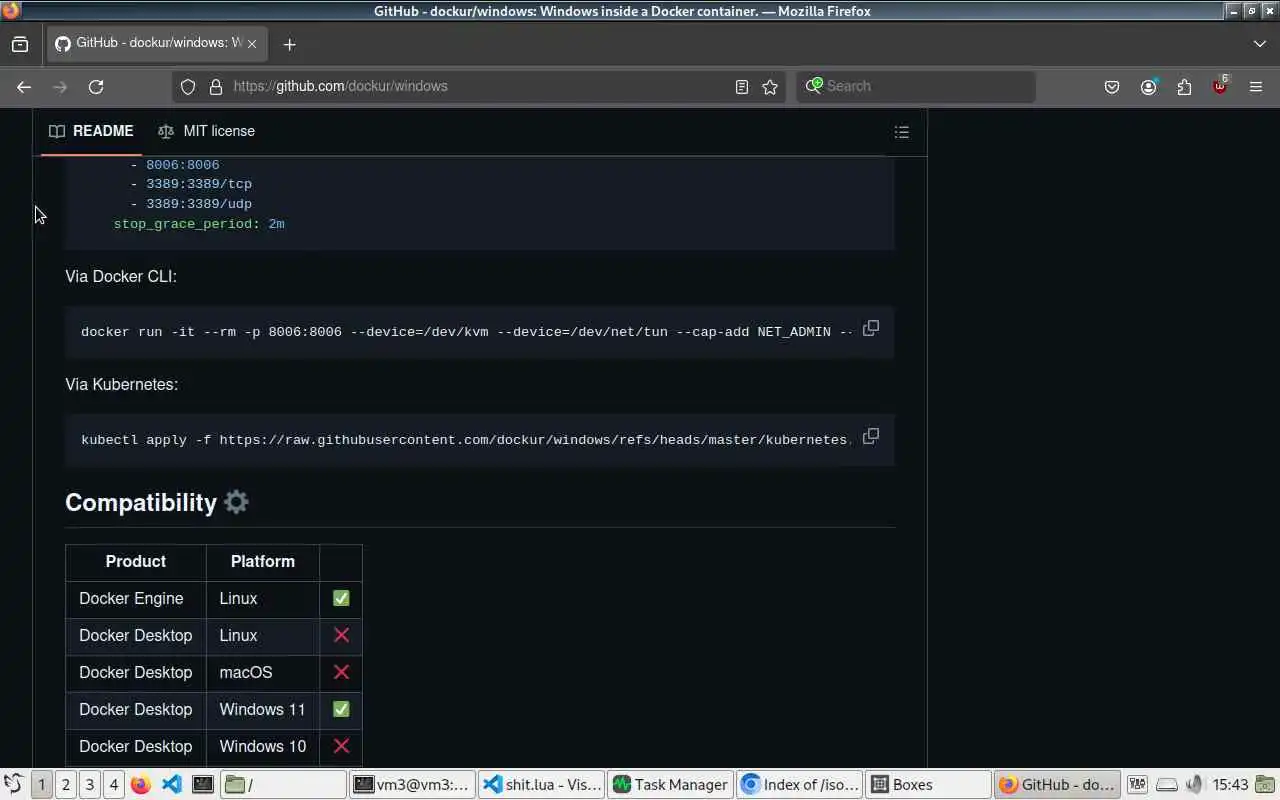Click the red cross for Docker Desktop Linux
The image size is (1280, 800).
(x=341, y=635)
